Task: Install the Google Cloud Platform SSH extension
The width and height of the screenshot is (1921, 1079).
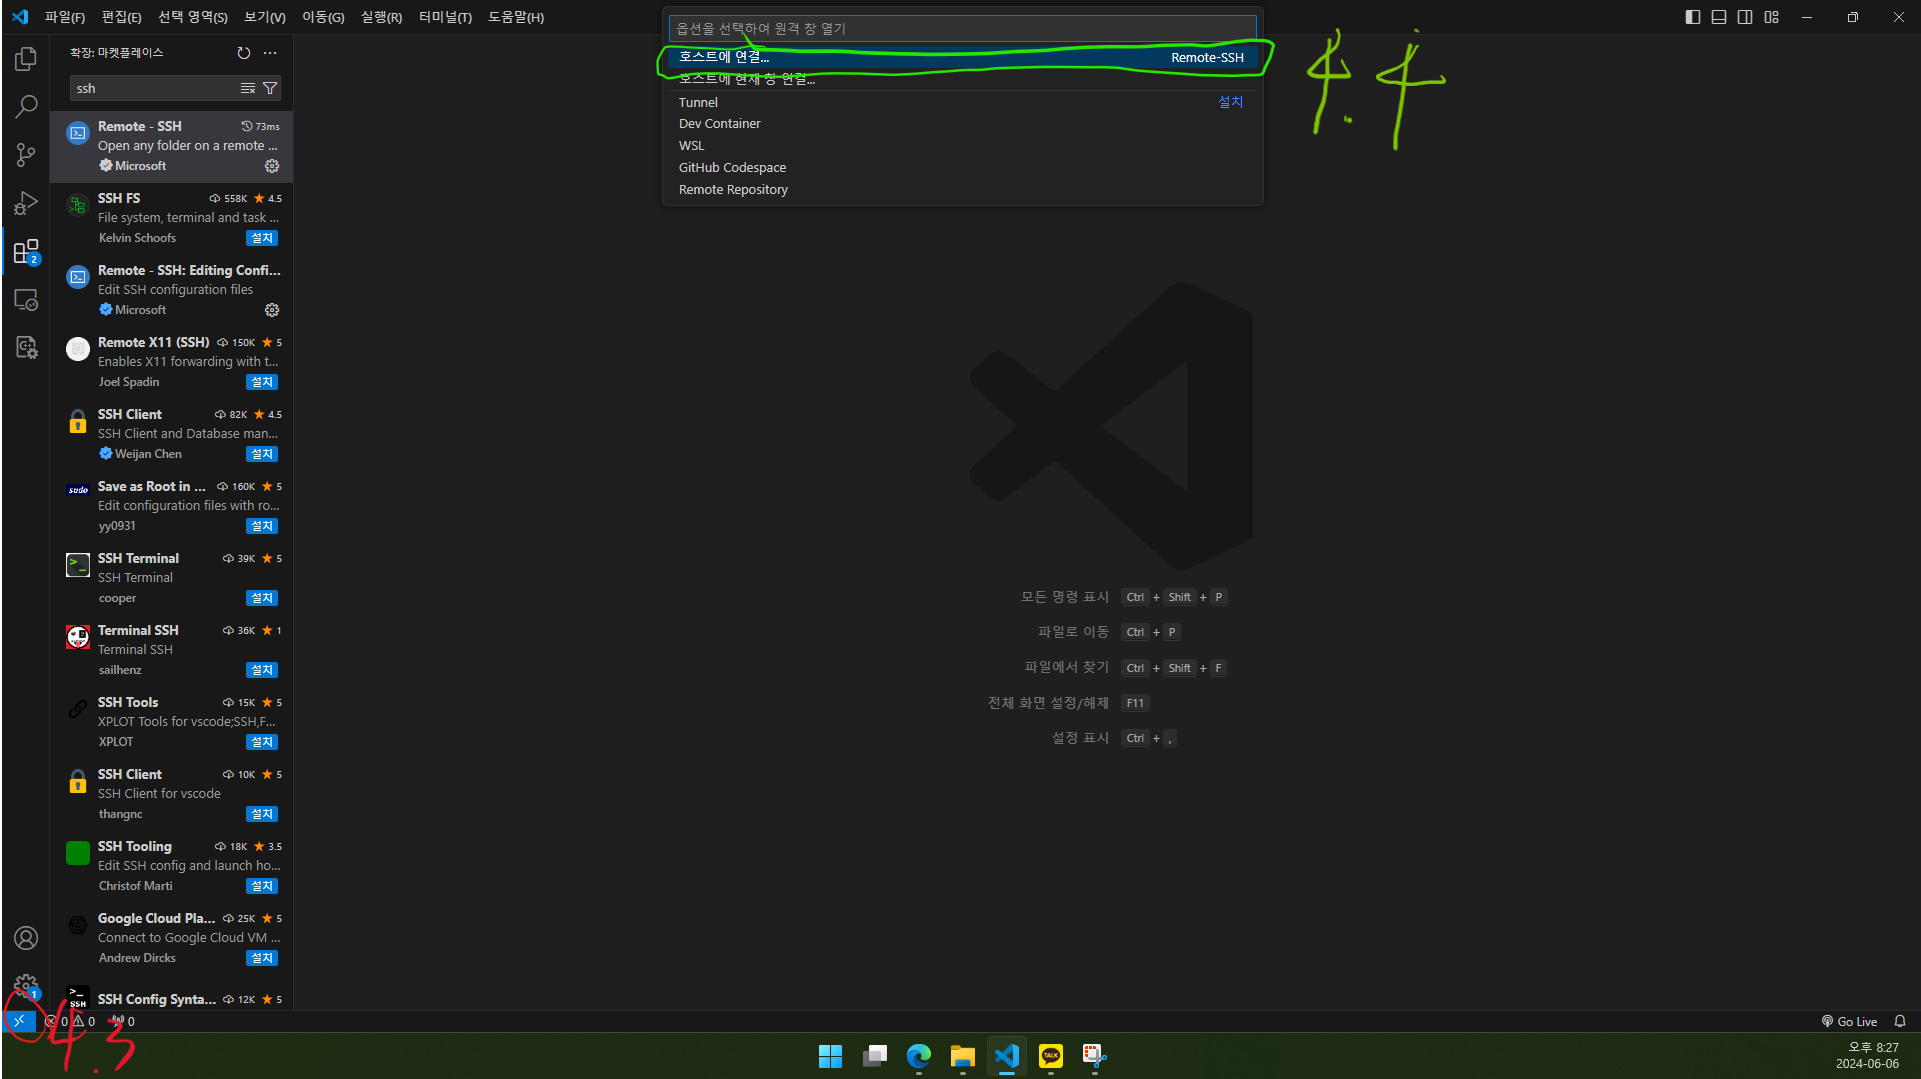Action: coord(262,958)
